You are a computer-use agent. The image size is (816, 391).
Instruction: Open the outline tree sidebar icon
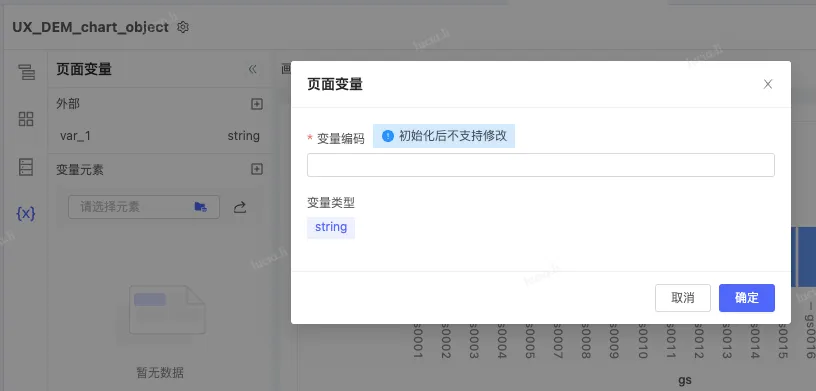(26, 72)
